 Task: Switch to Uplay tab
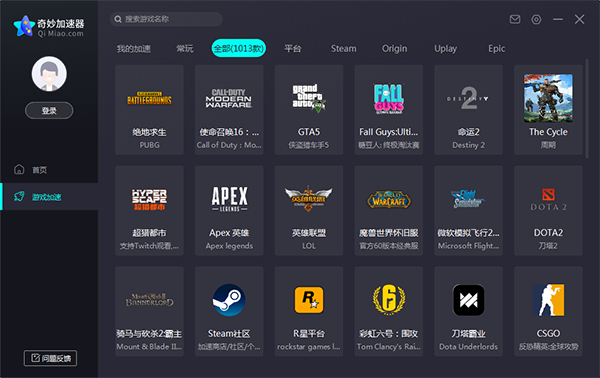pyautogui.click(x=445, y=49)
